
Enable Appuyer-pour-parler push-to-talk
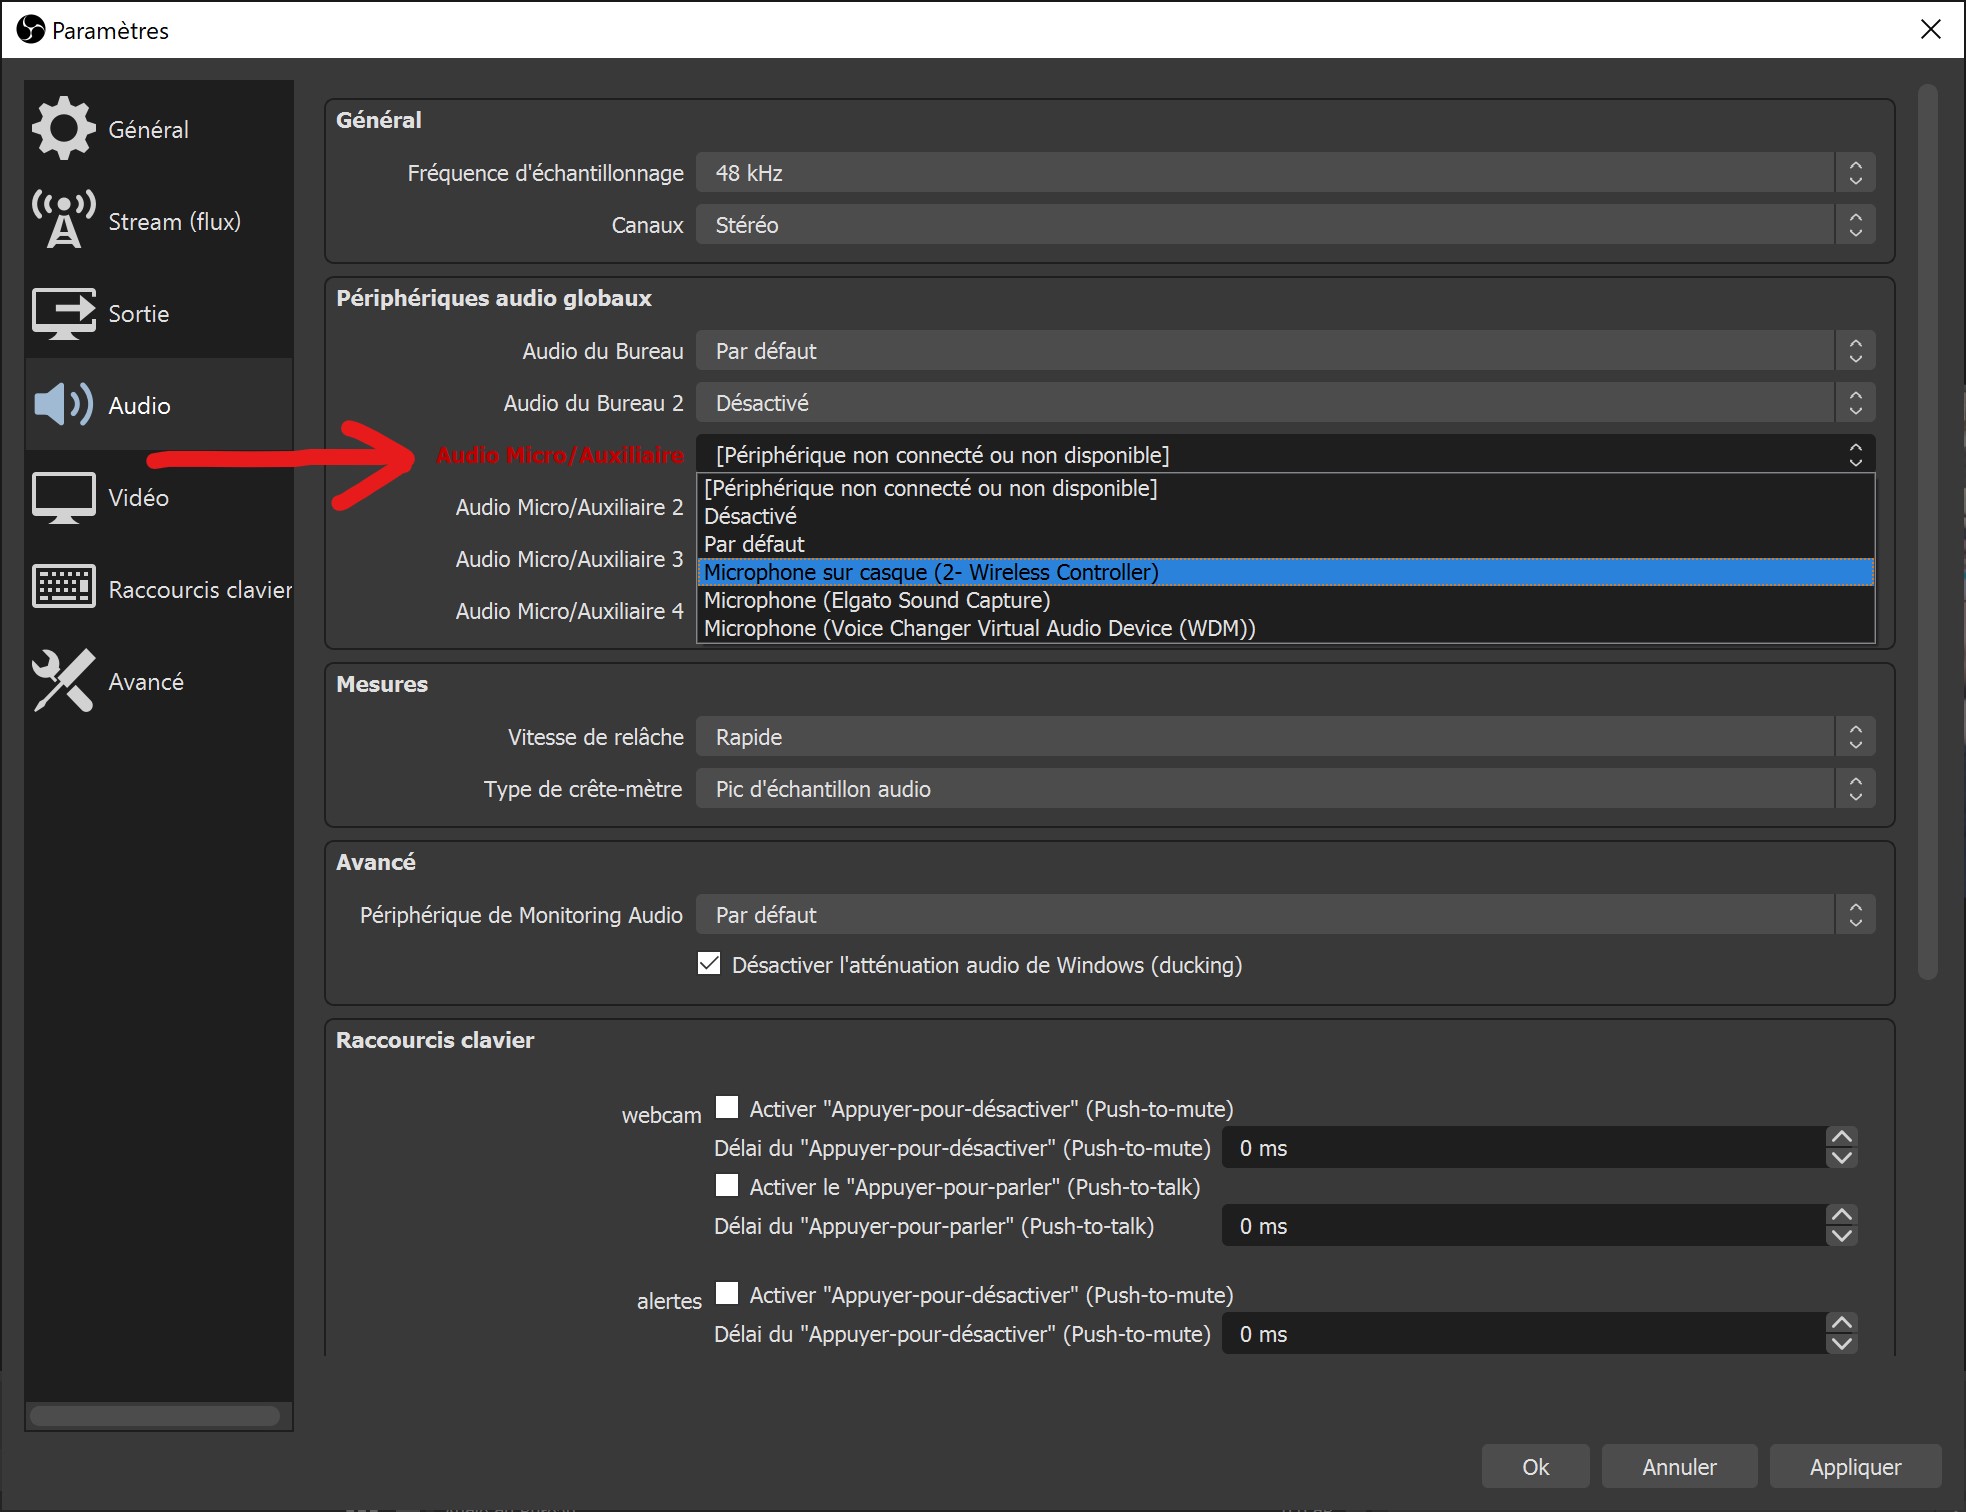coord(727,1185)
